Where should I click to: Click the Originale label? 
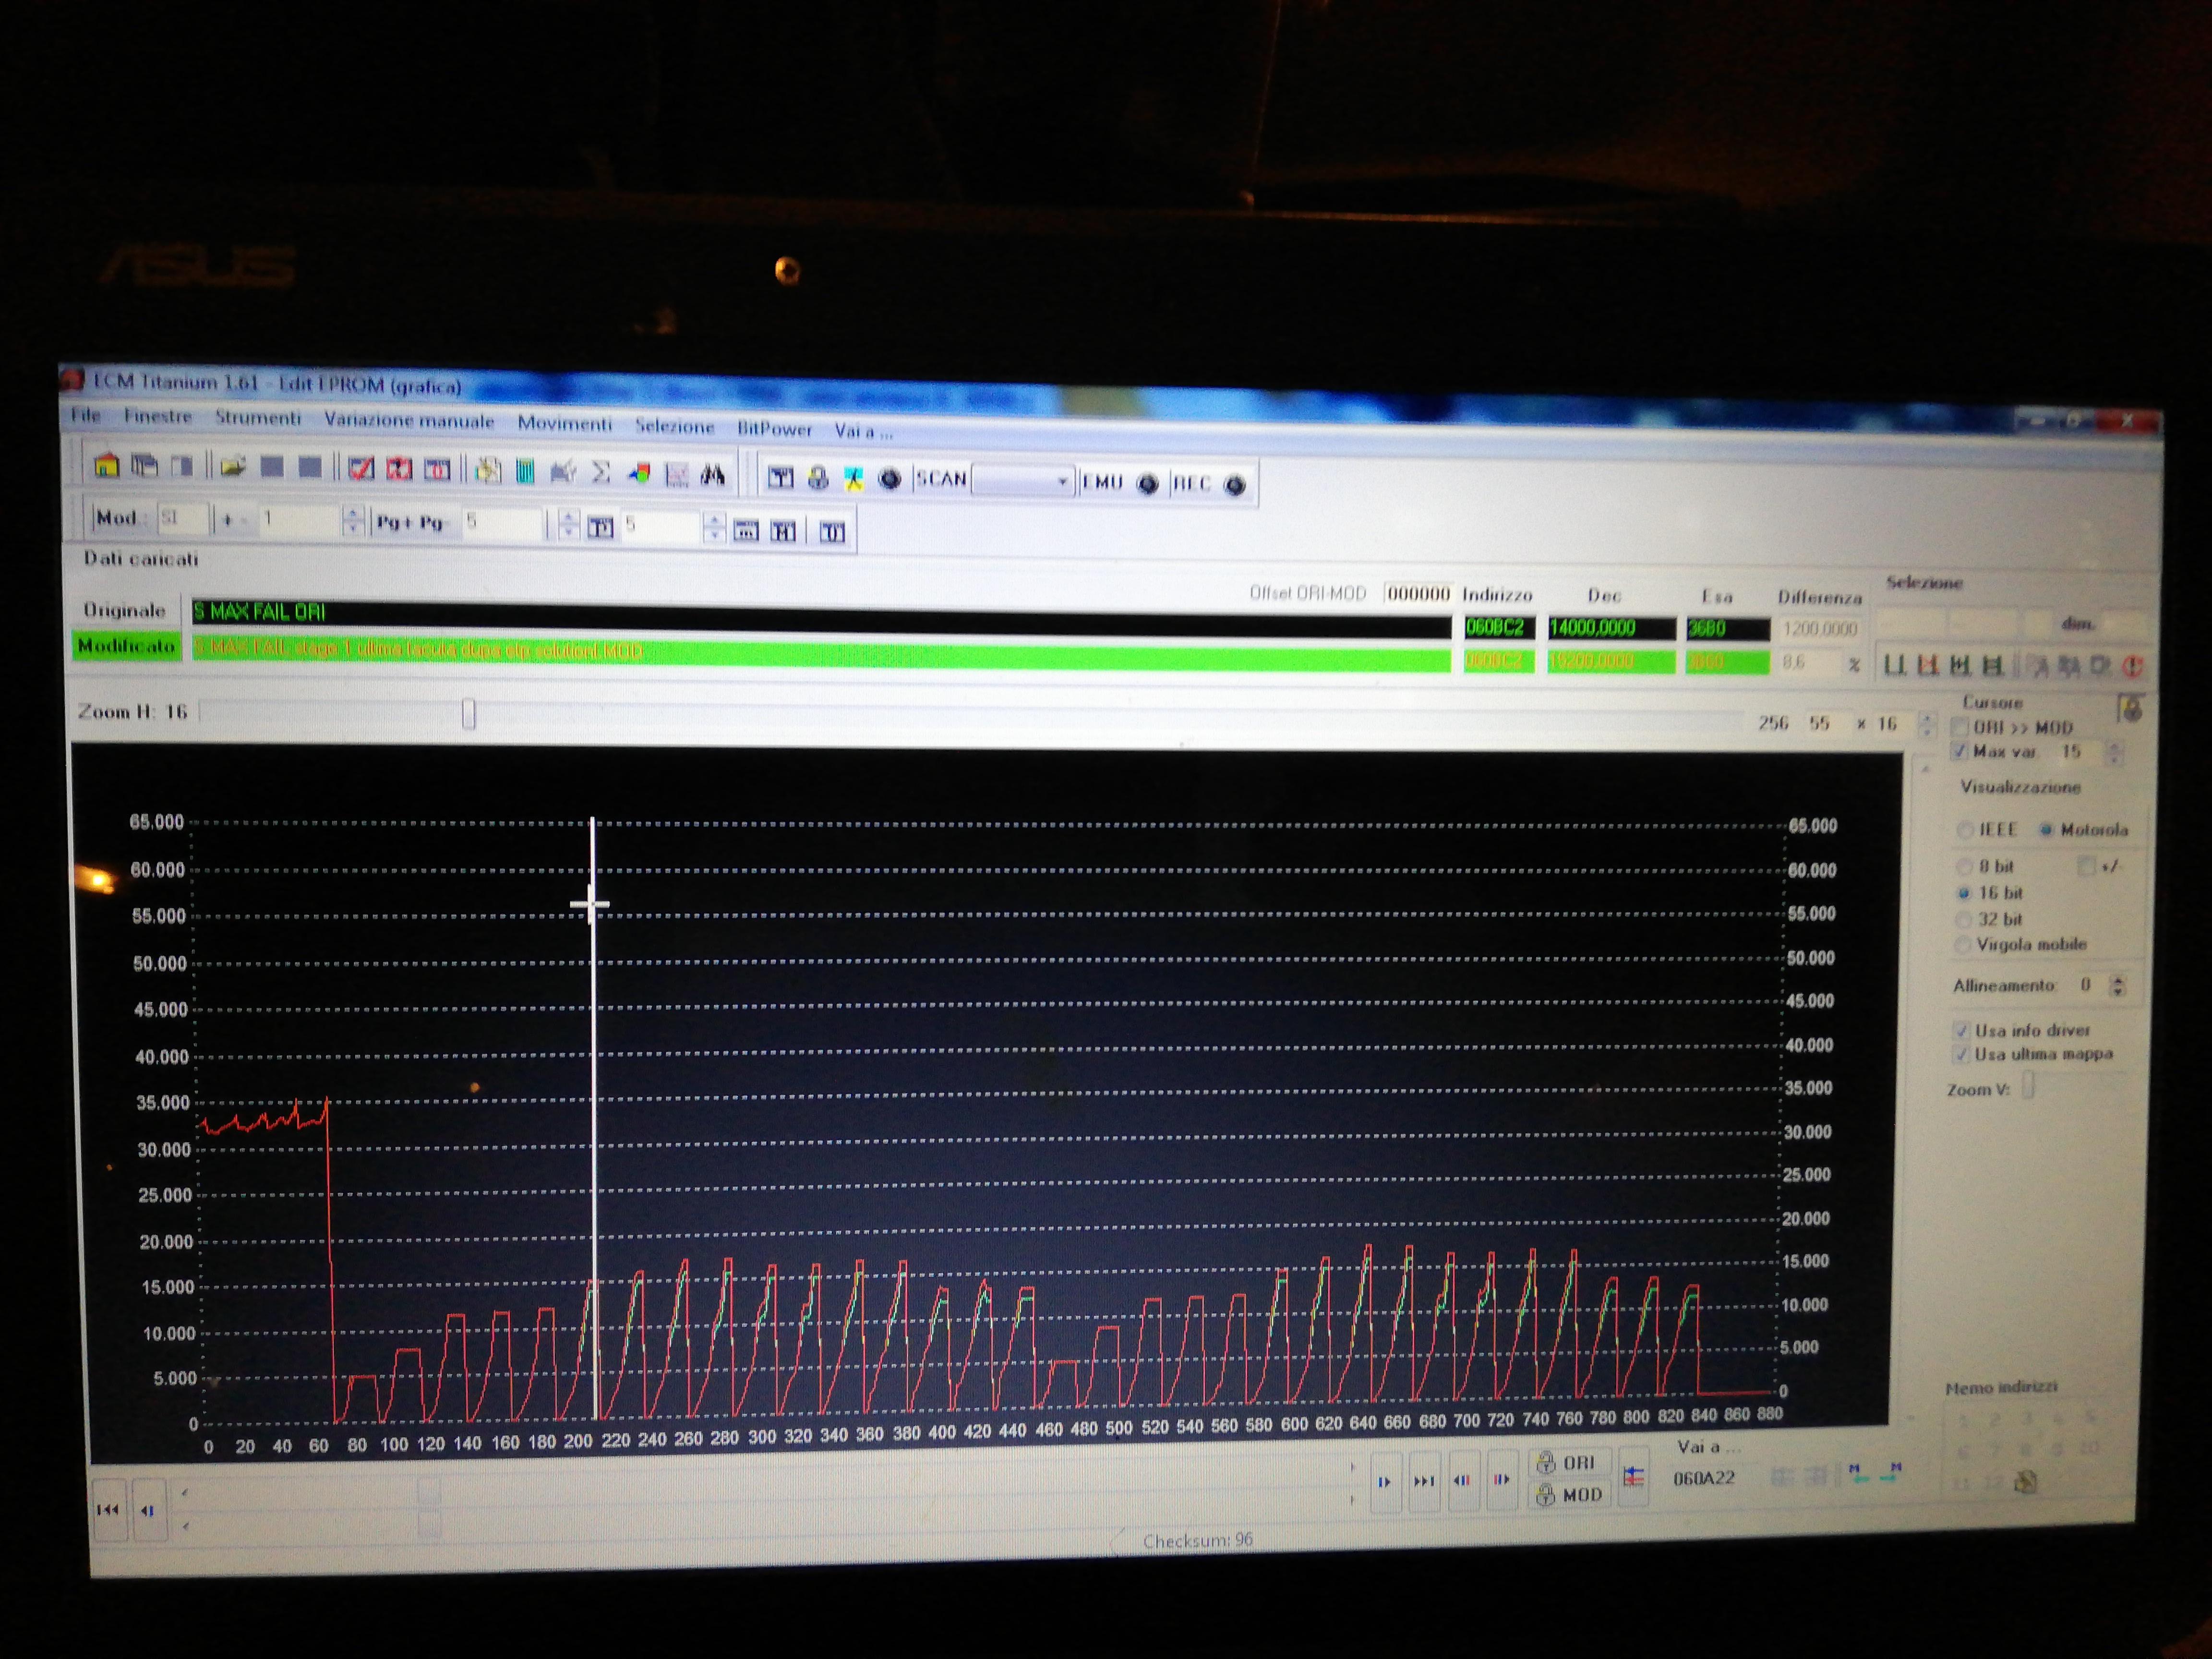point(124,610)
